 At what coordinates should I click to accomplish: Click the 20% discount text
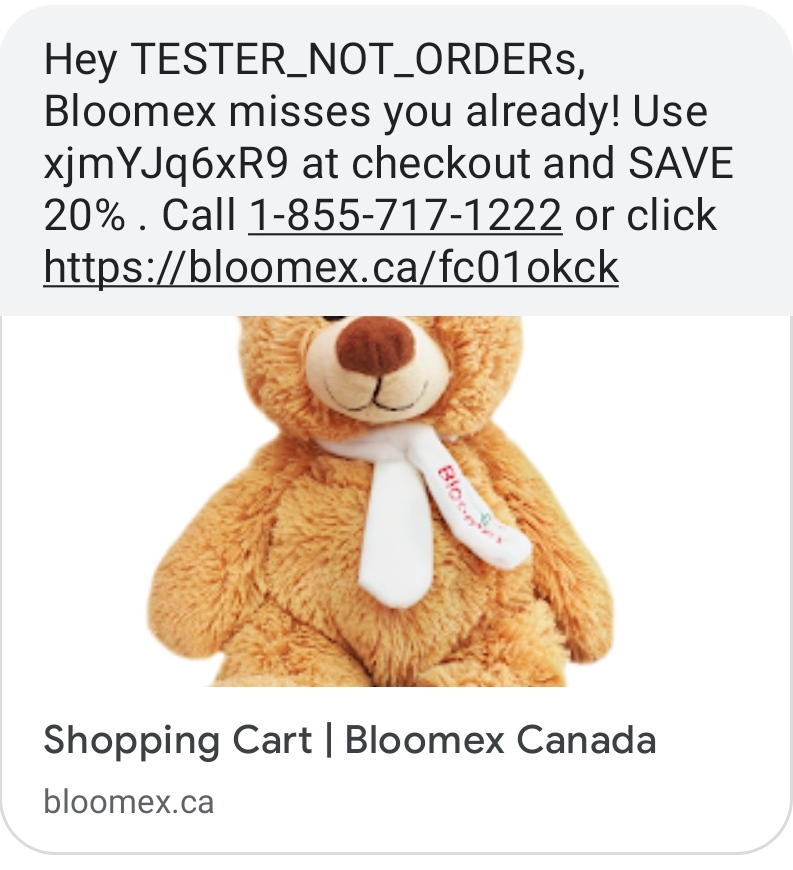(84, 215)
